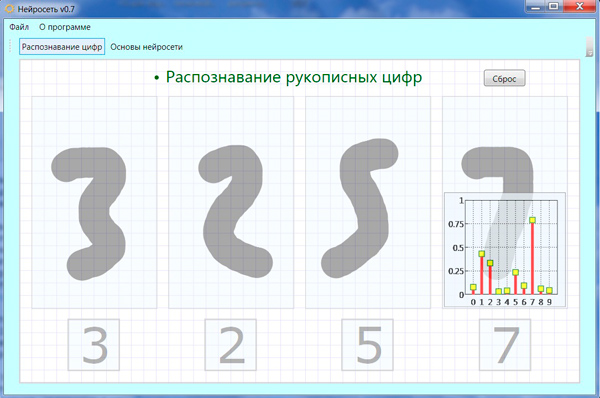Click the recognized digit 2 result box

231,345
